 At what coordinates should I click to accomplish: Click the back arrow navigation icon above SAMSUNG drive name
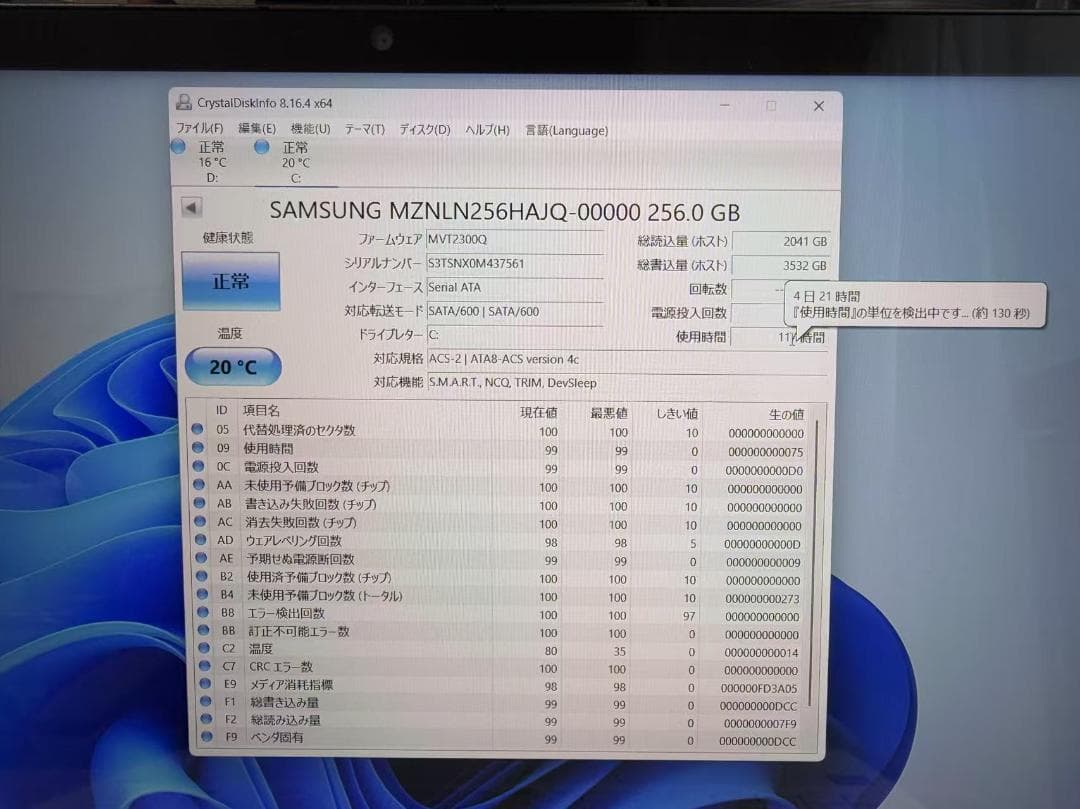click(190, 207)
